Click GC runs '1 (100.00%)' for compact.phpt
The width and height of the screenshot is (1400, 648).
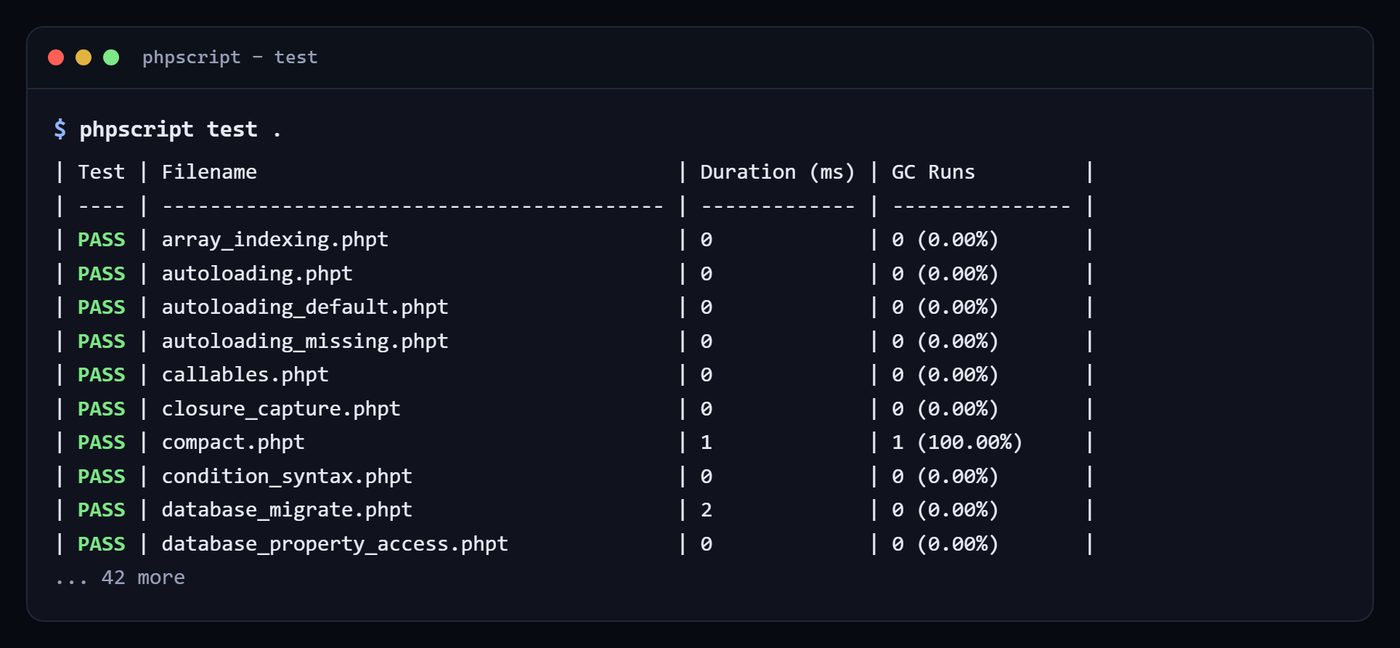pos(957,442)
